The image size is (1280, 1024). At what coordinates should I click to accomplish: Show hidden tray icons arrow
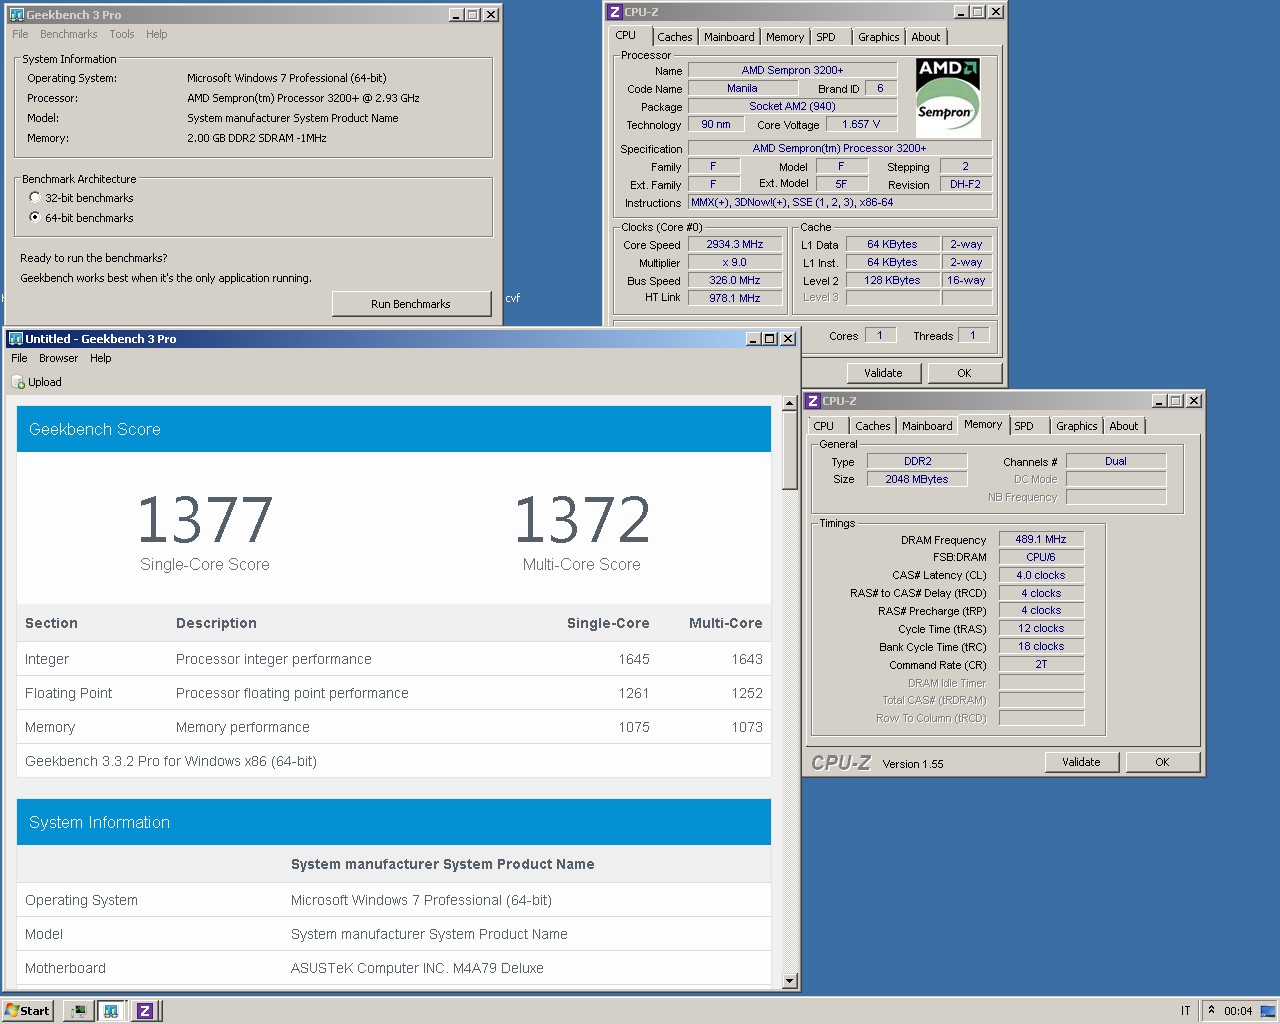pyautogui.click(x=1211, y=1010)
